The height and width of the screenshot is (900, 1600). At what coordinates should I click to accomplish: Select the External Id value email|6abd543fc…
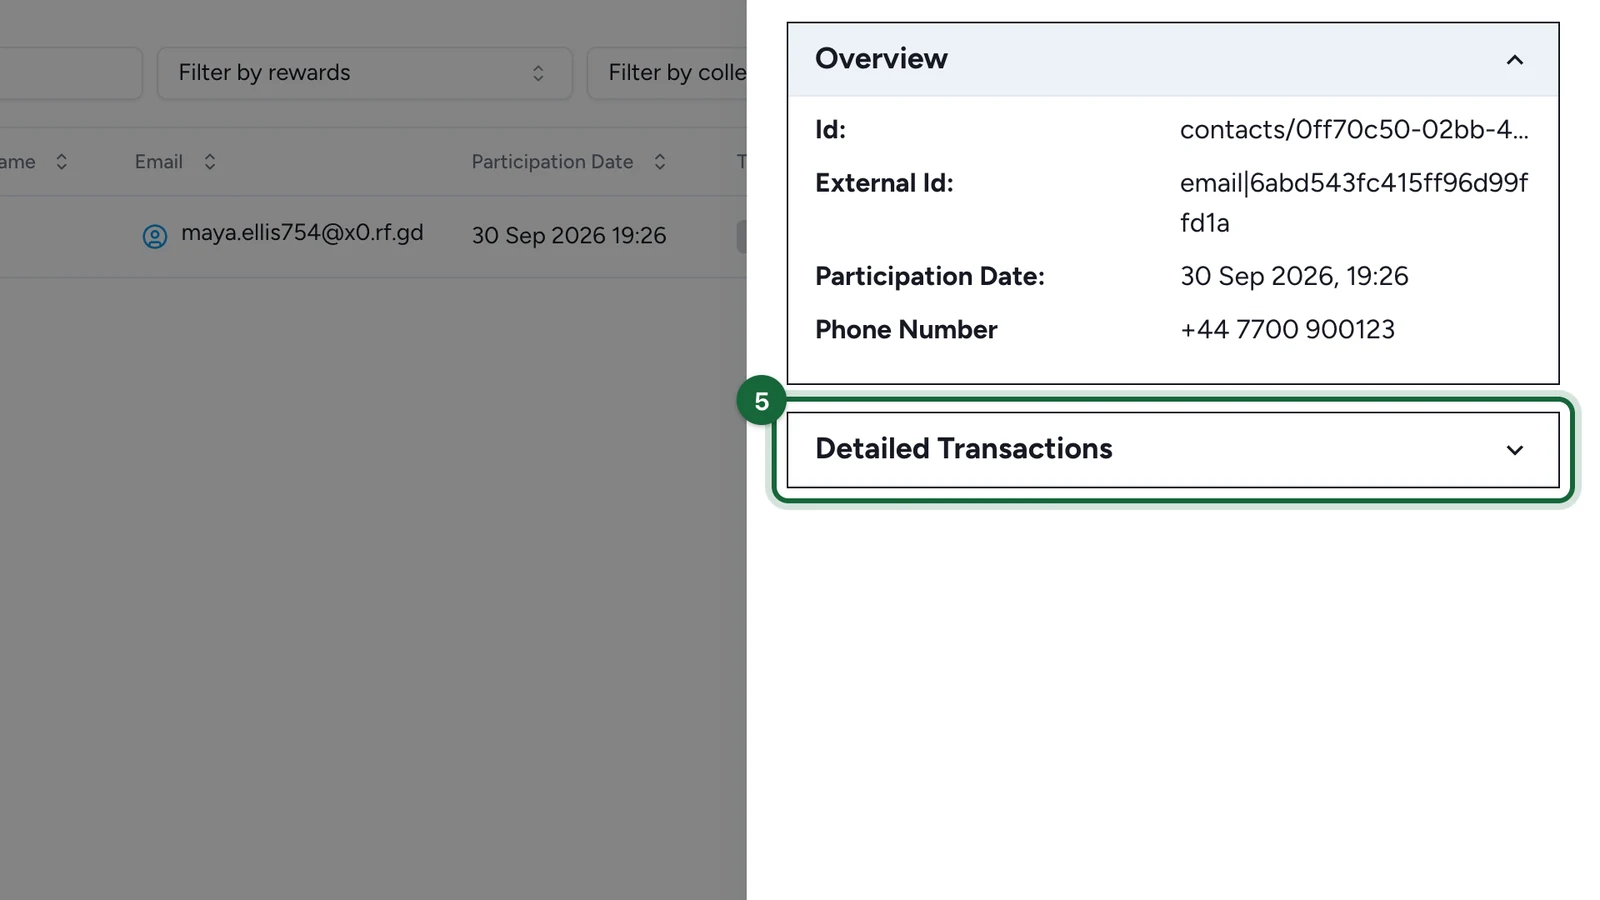pos(1354,203)
